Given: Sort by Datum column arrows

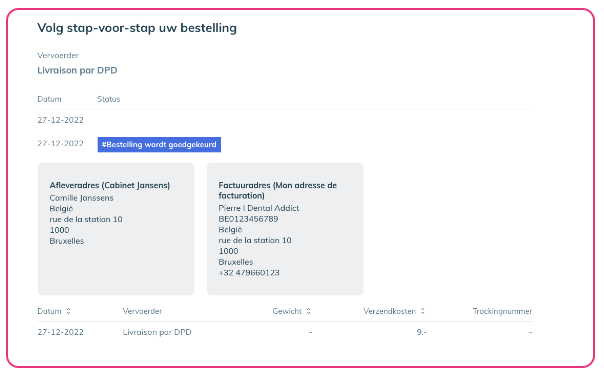Looking at the screenshot, I should click(68, 311).
